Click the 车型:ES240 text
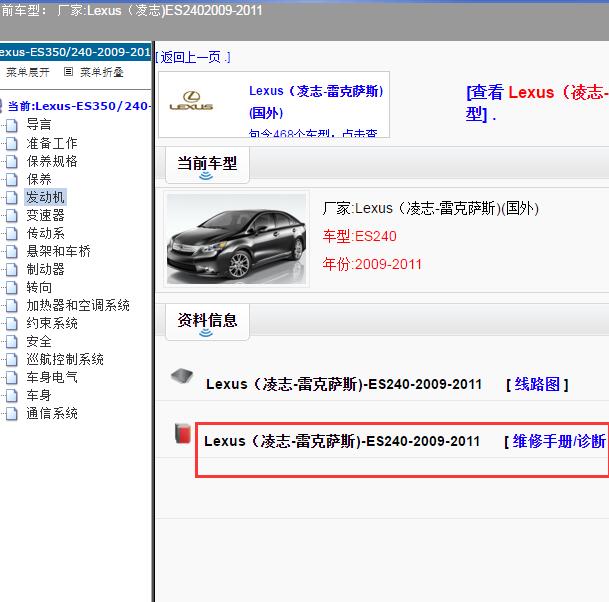Viewport: 609px width, 602px height. point(360,236)
